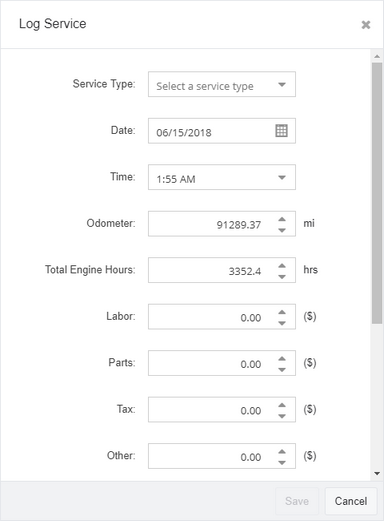This screenshot has height=521, width=384.
Task: Cancel the Log Service dialog
Action: coord(351,501)
